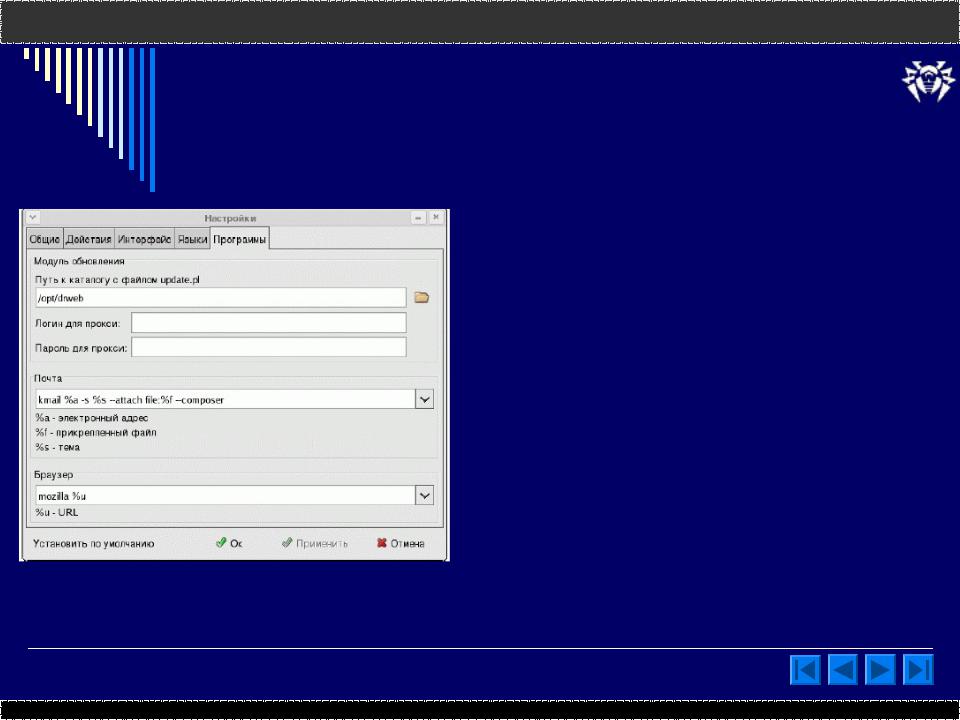The height and width of the screenshot is (720, 960).
Task: Click the '%s - тема' hint
Action: [58, 447]
